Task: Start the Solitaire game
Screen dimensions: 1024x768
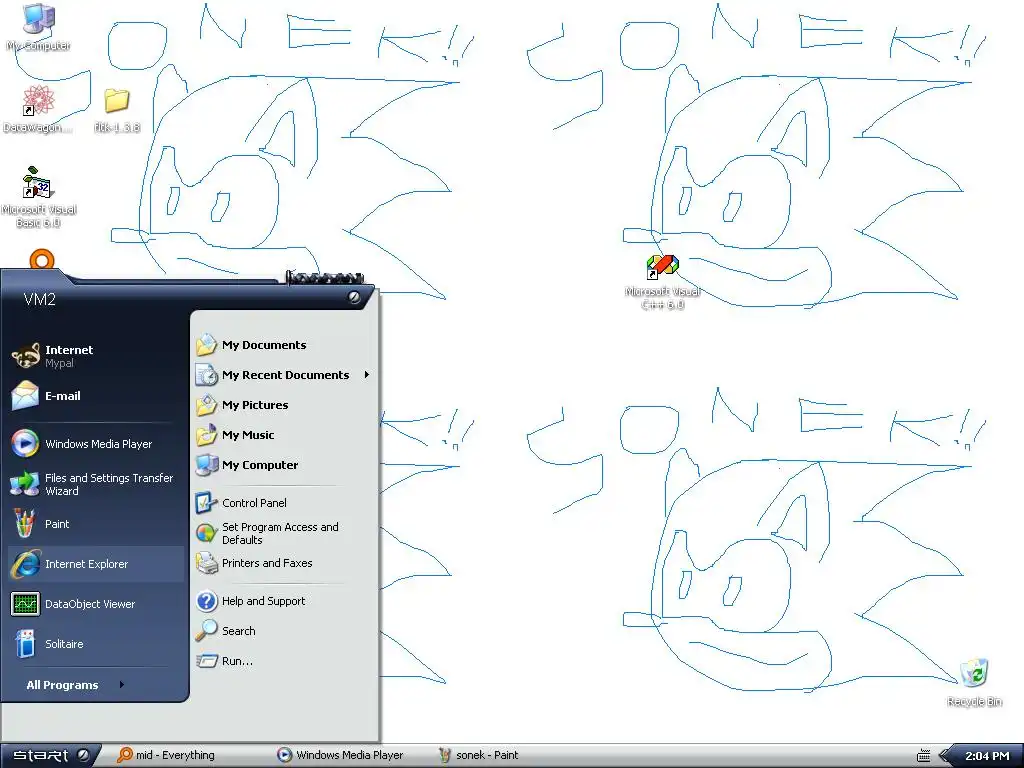Action: [x=95, y=644]
